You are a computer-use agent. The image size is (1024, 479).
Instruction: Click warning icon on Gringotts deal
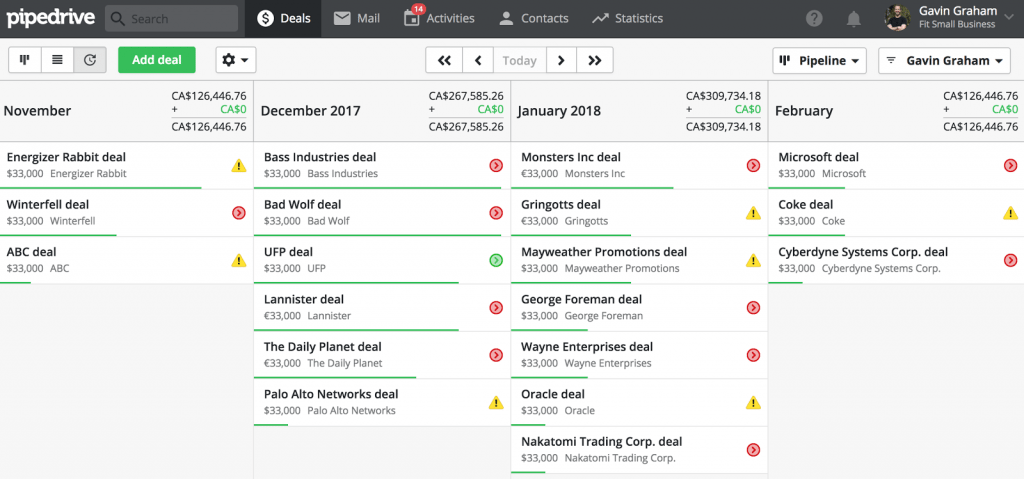(x=753, y=212)
